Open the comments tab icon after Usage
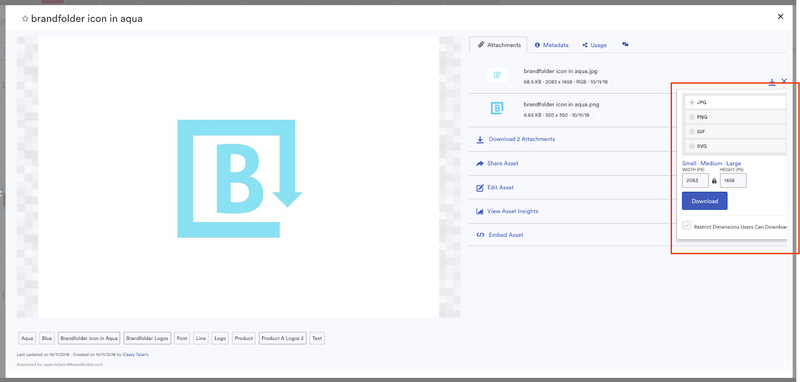 [625, 44]
